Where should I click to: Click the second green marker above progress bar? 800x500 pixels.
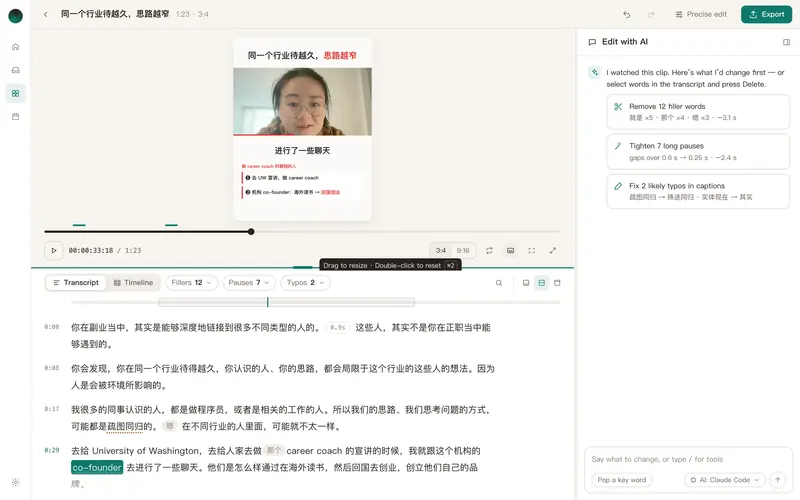[x=171, y=224]
